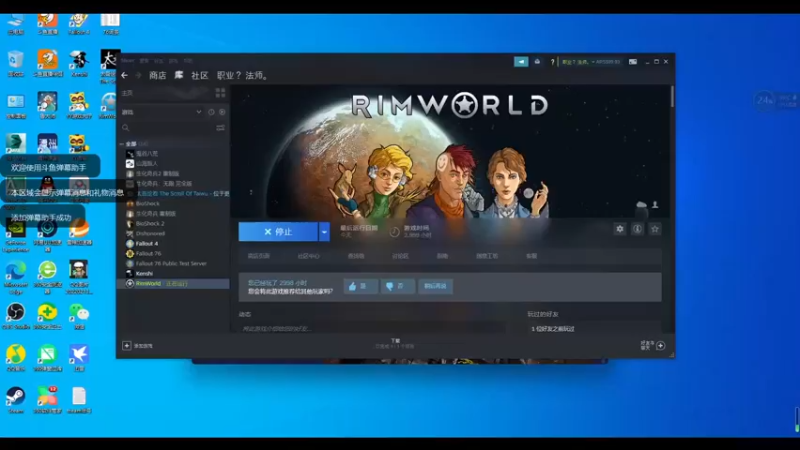Open the text file icon on desktop
The image size is (800, 450).
(x=79, y=401)
